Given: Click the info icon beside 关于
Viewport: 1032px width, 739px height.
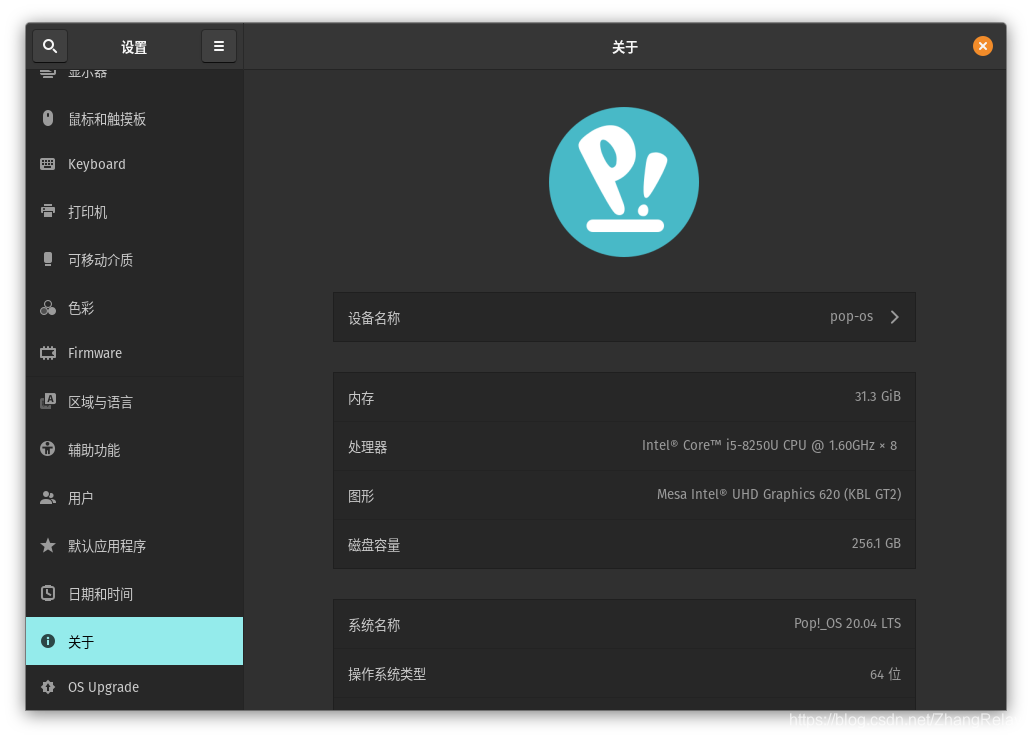Looking at the screenshot, I should pos(48,641).
